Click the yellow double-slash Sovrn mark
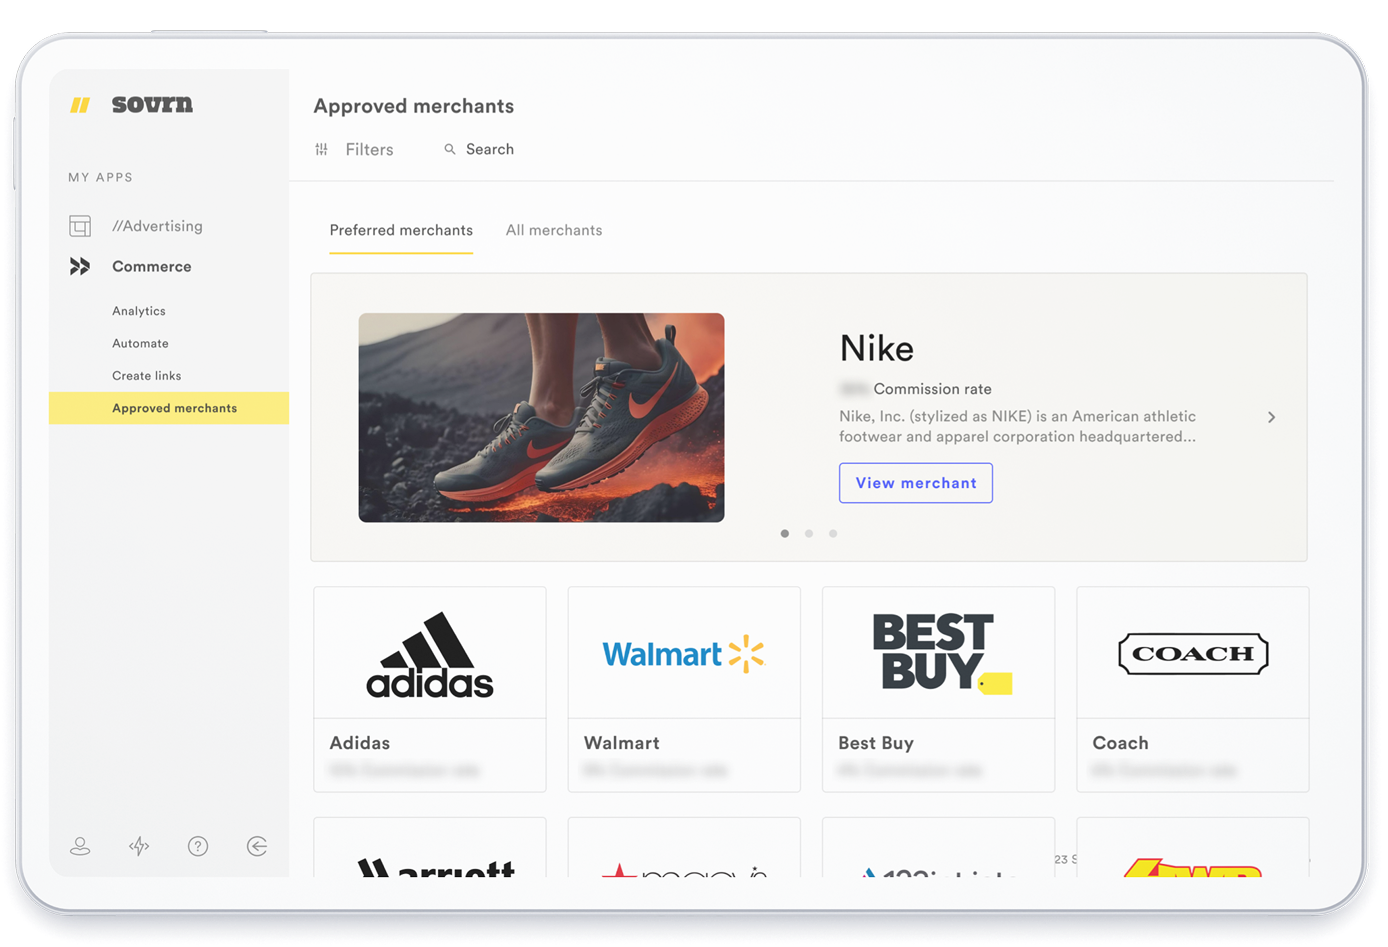 [80, 105]
